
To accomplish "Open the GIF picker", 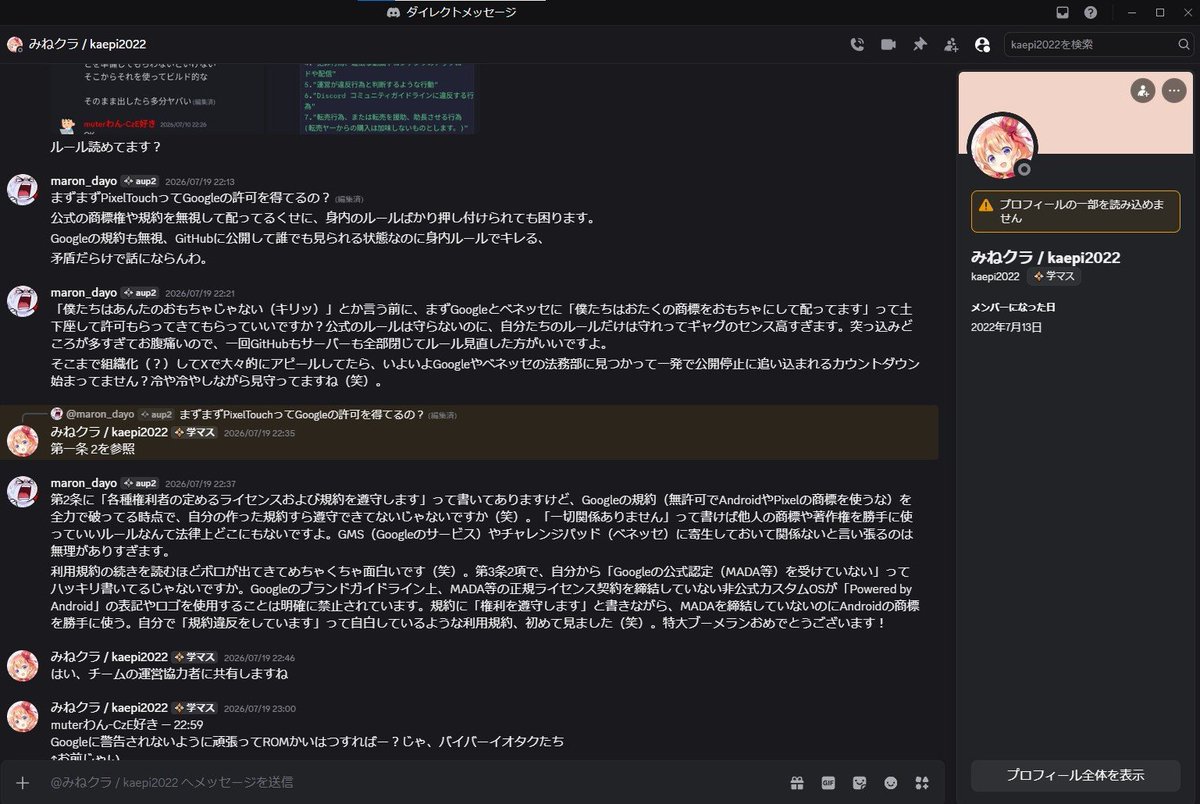I will pyautogui.click(x=828, y=782).
